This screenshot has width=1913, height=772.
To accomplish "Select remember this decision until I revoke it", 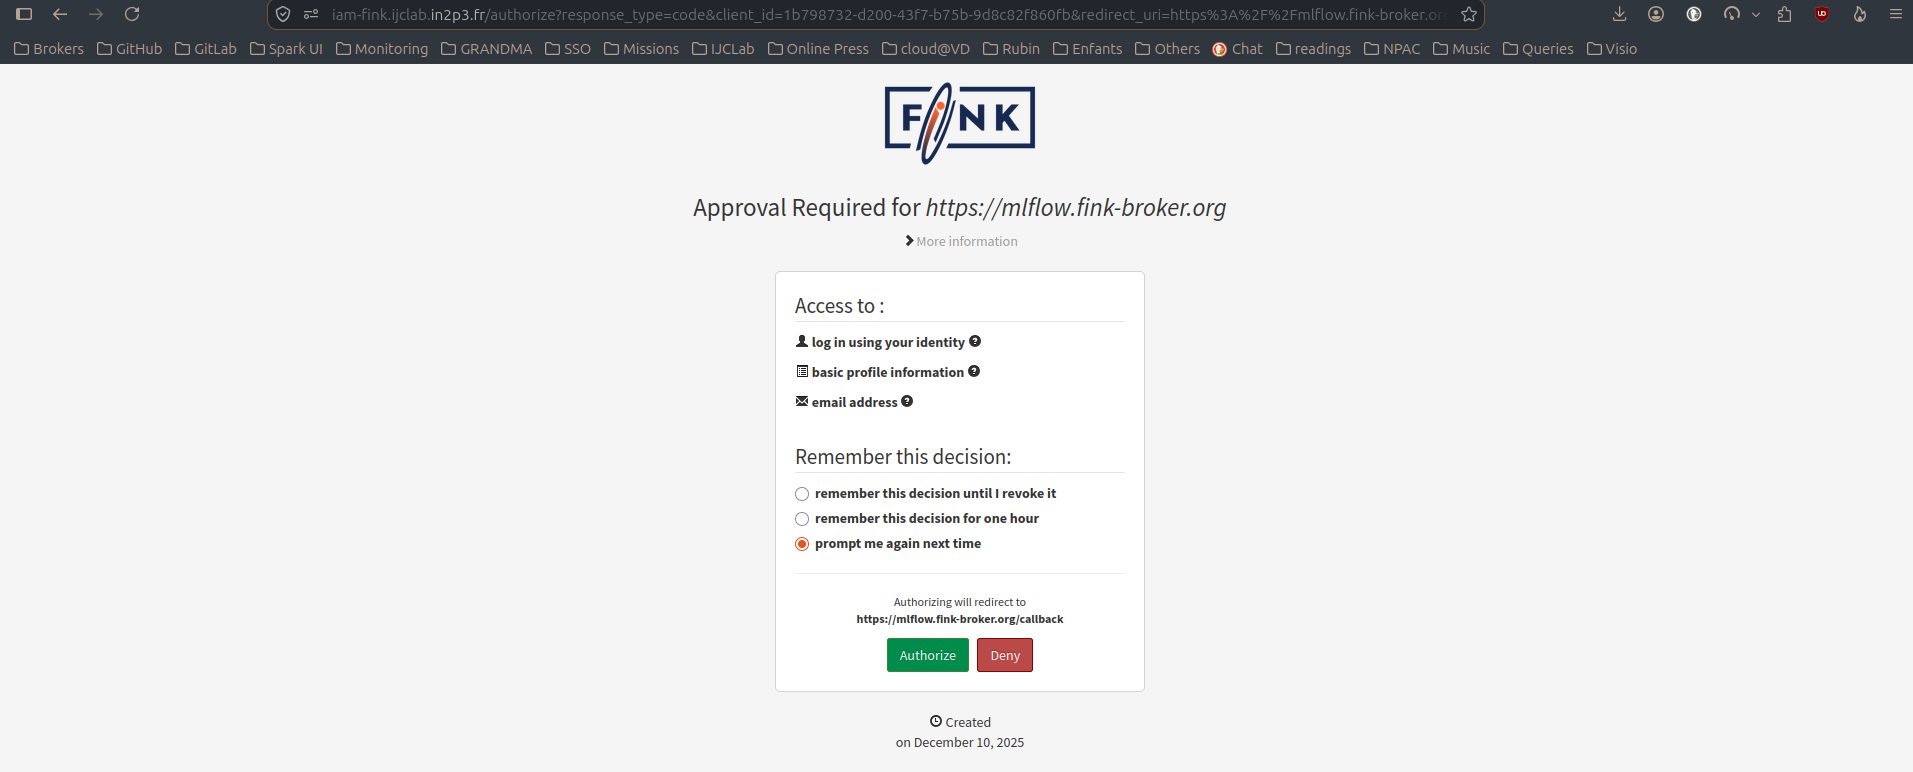I will coord(802,494).
